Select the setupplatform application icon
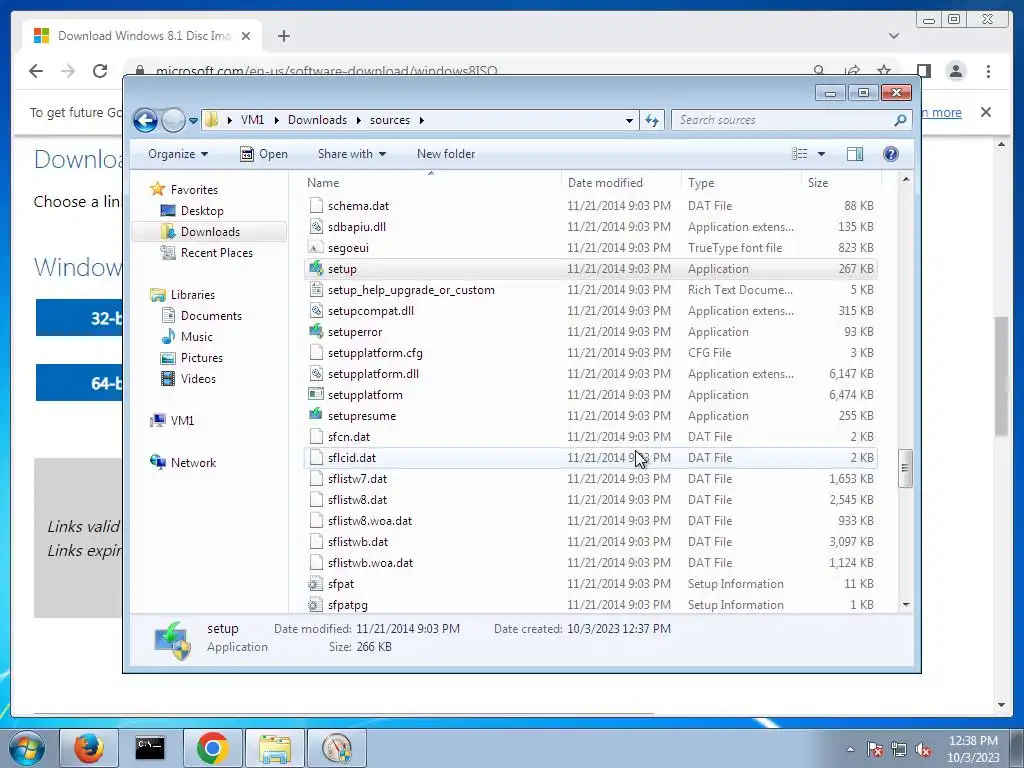 click(x=316, y=394)
